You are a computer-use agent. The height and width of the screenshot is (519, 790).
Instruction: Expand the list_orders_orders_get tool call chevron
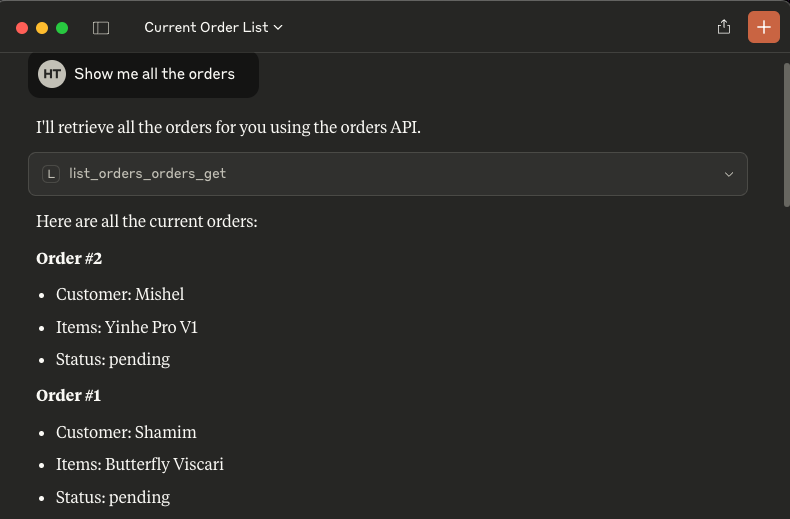(729, 174)
